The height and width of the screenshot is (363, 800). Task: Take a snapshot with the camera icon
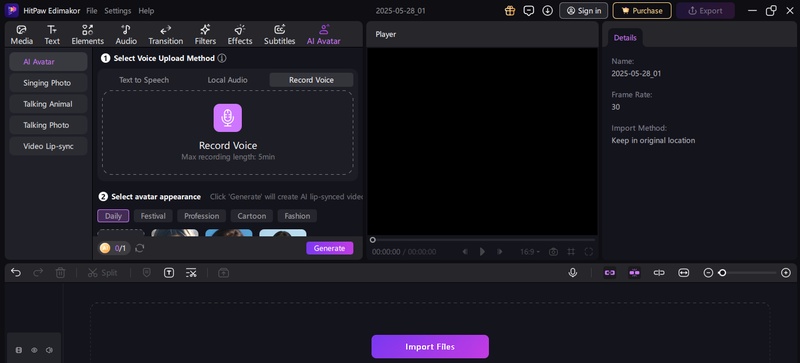(553, 252)
